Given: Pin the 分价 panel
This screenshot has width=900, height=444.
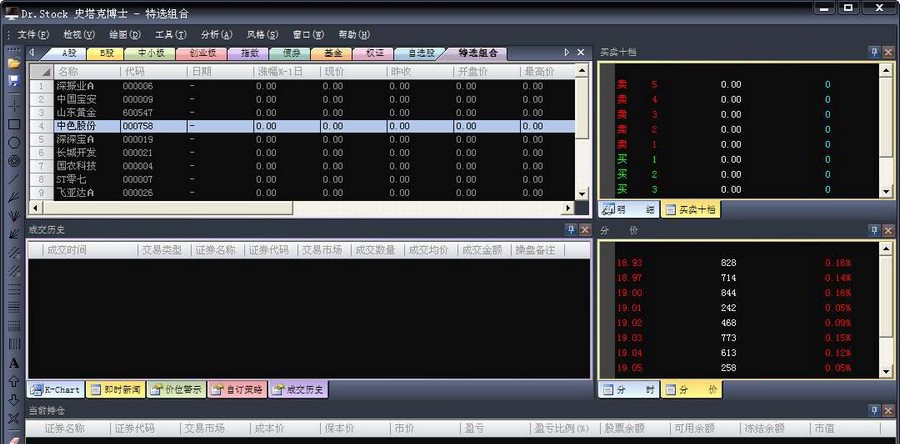Looking at the screenshot, I should [x=874, y=231].
